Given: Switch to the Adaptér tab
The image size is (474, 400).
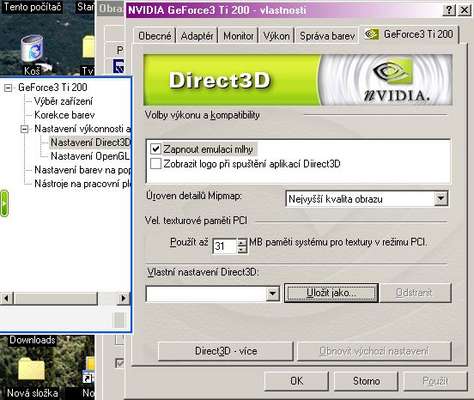Looking at the screenshot, I should [197, 36].
